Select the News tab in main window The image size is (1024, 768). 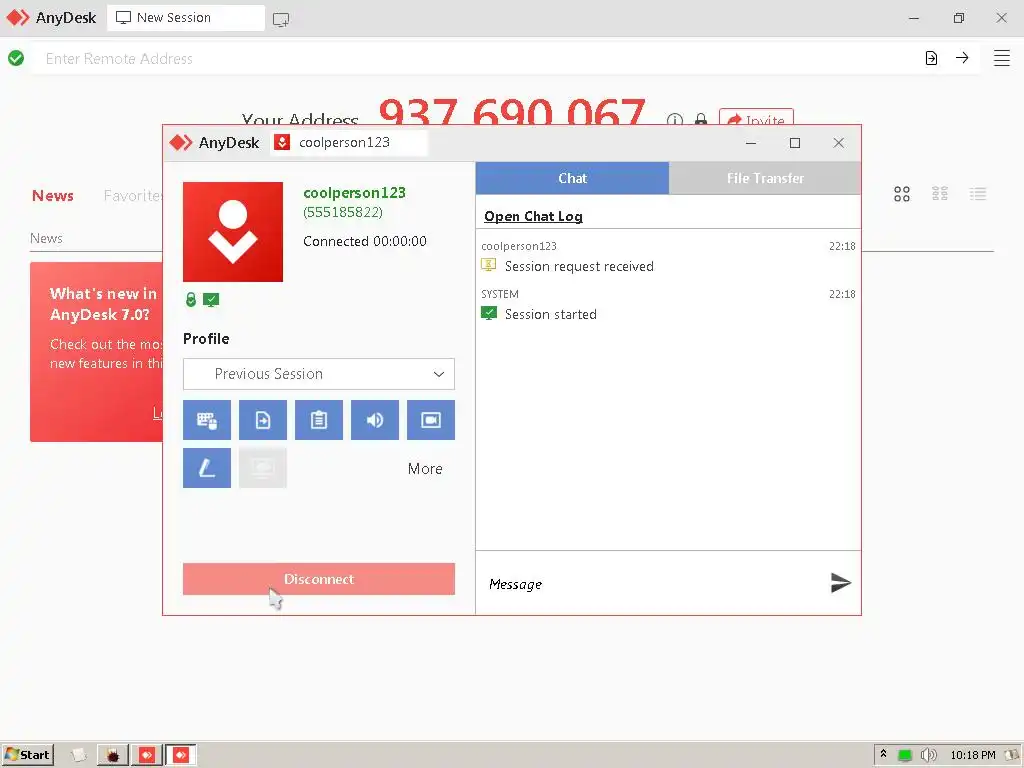(x=53, y=195)
